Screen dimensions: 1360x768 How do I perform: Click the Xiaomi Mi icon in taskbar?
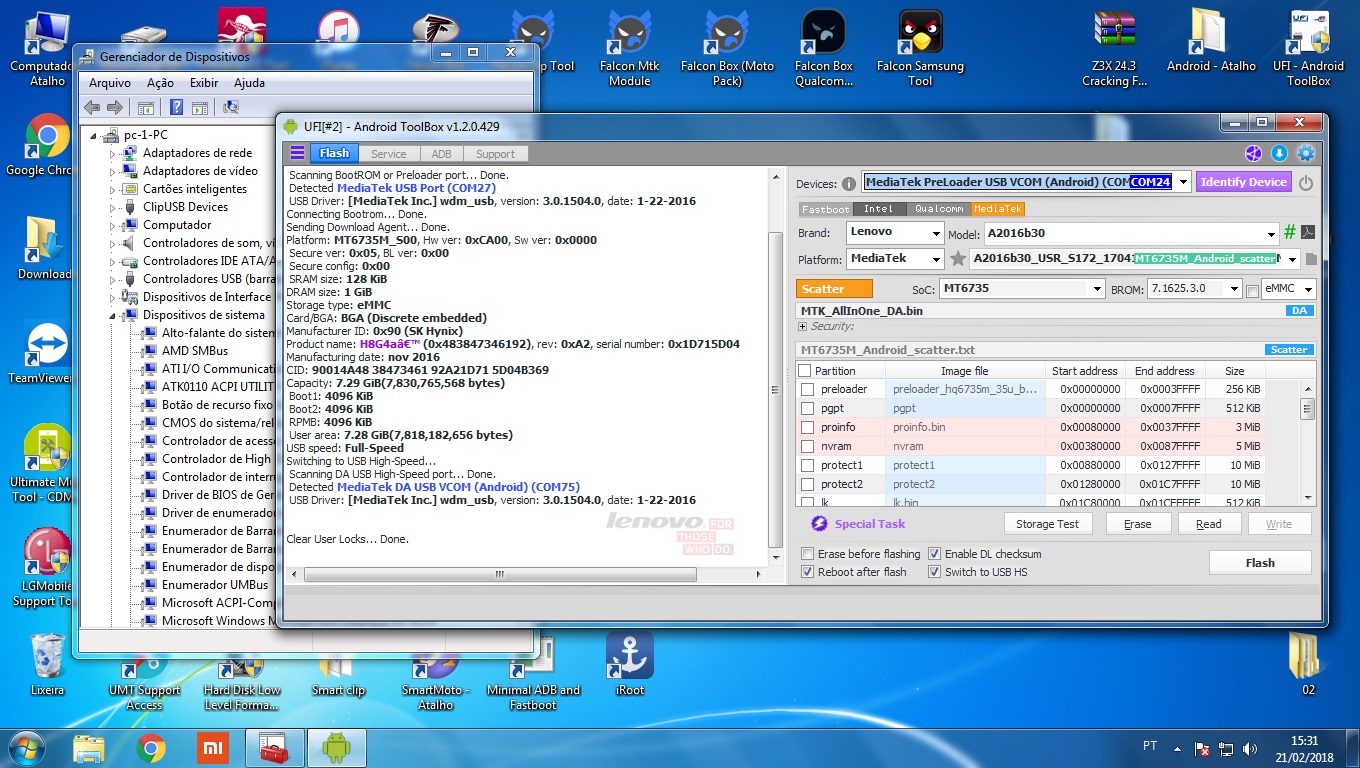[211, 748]
